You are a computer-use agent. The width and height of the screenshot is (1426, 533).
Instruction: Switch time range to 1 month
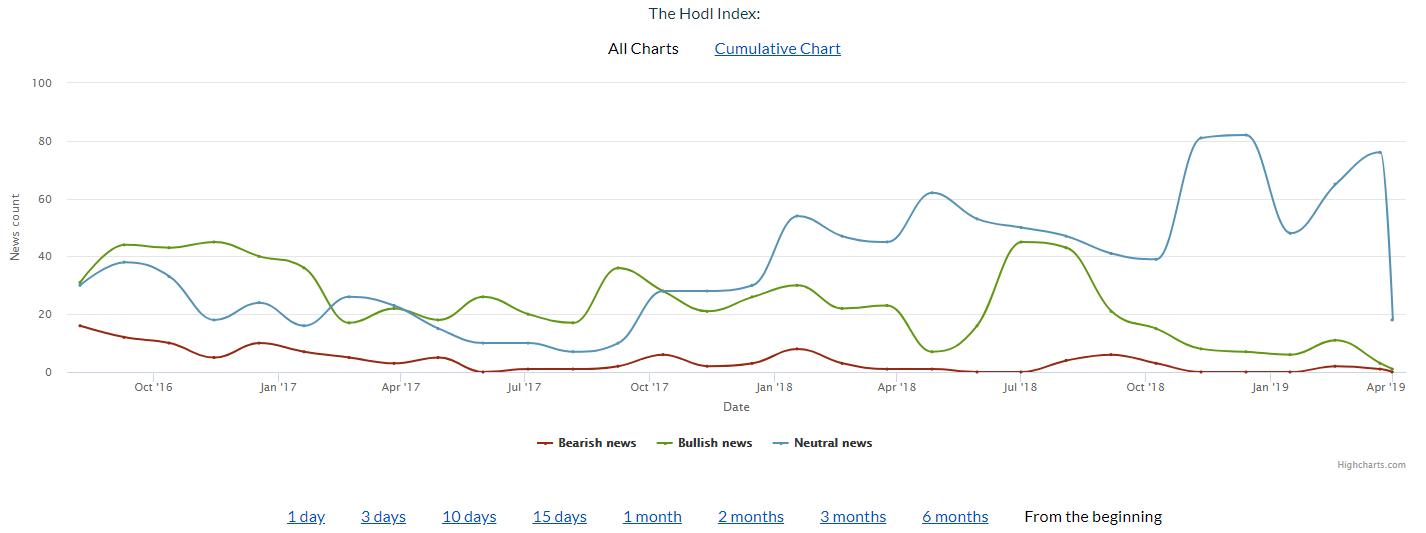[x=652, y=517]
